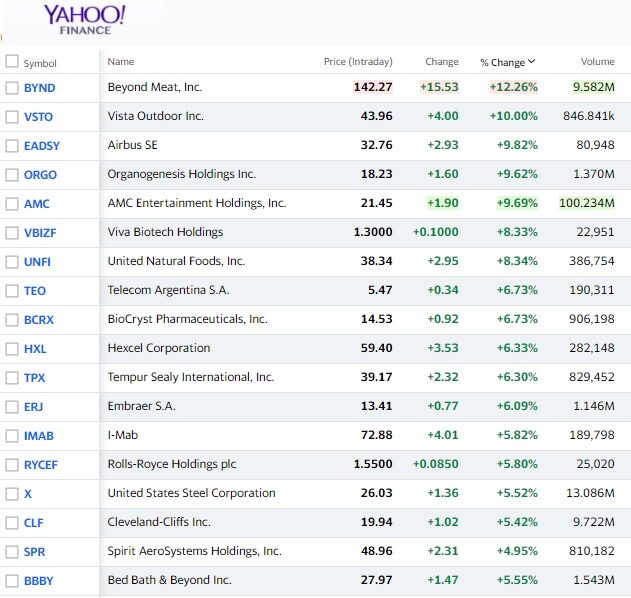Click the name Airbus SE
Image resolution: width=631 pixels, height=598 pixels.
(x=132, y=145)
